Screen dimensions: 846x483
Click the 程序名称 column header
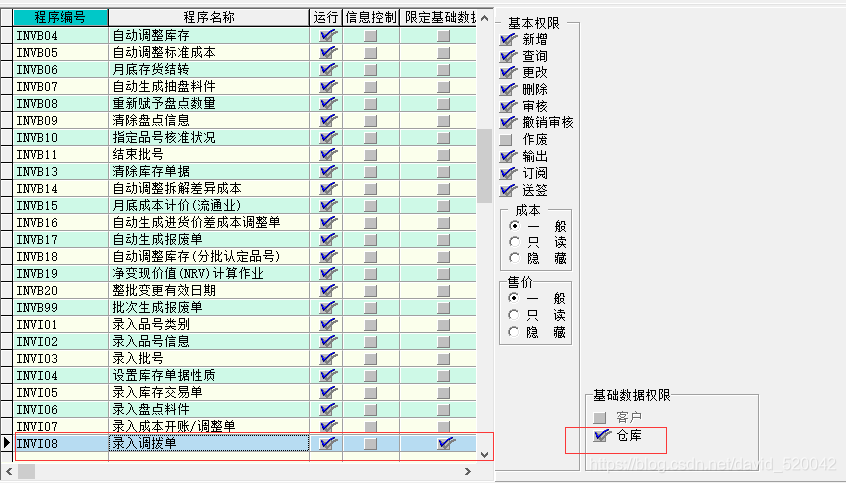[x=209, y=18]
